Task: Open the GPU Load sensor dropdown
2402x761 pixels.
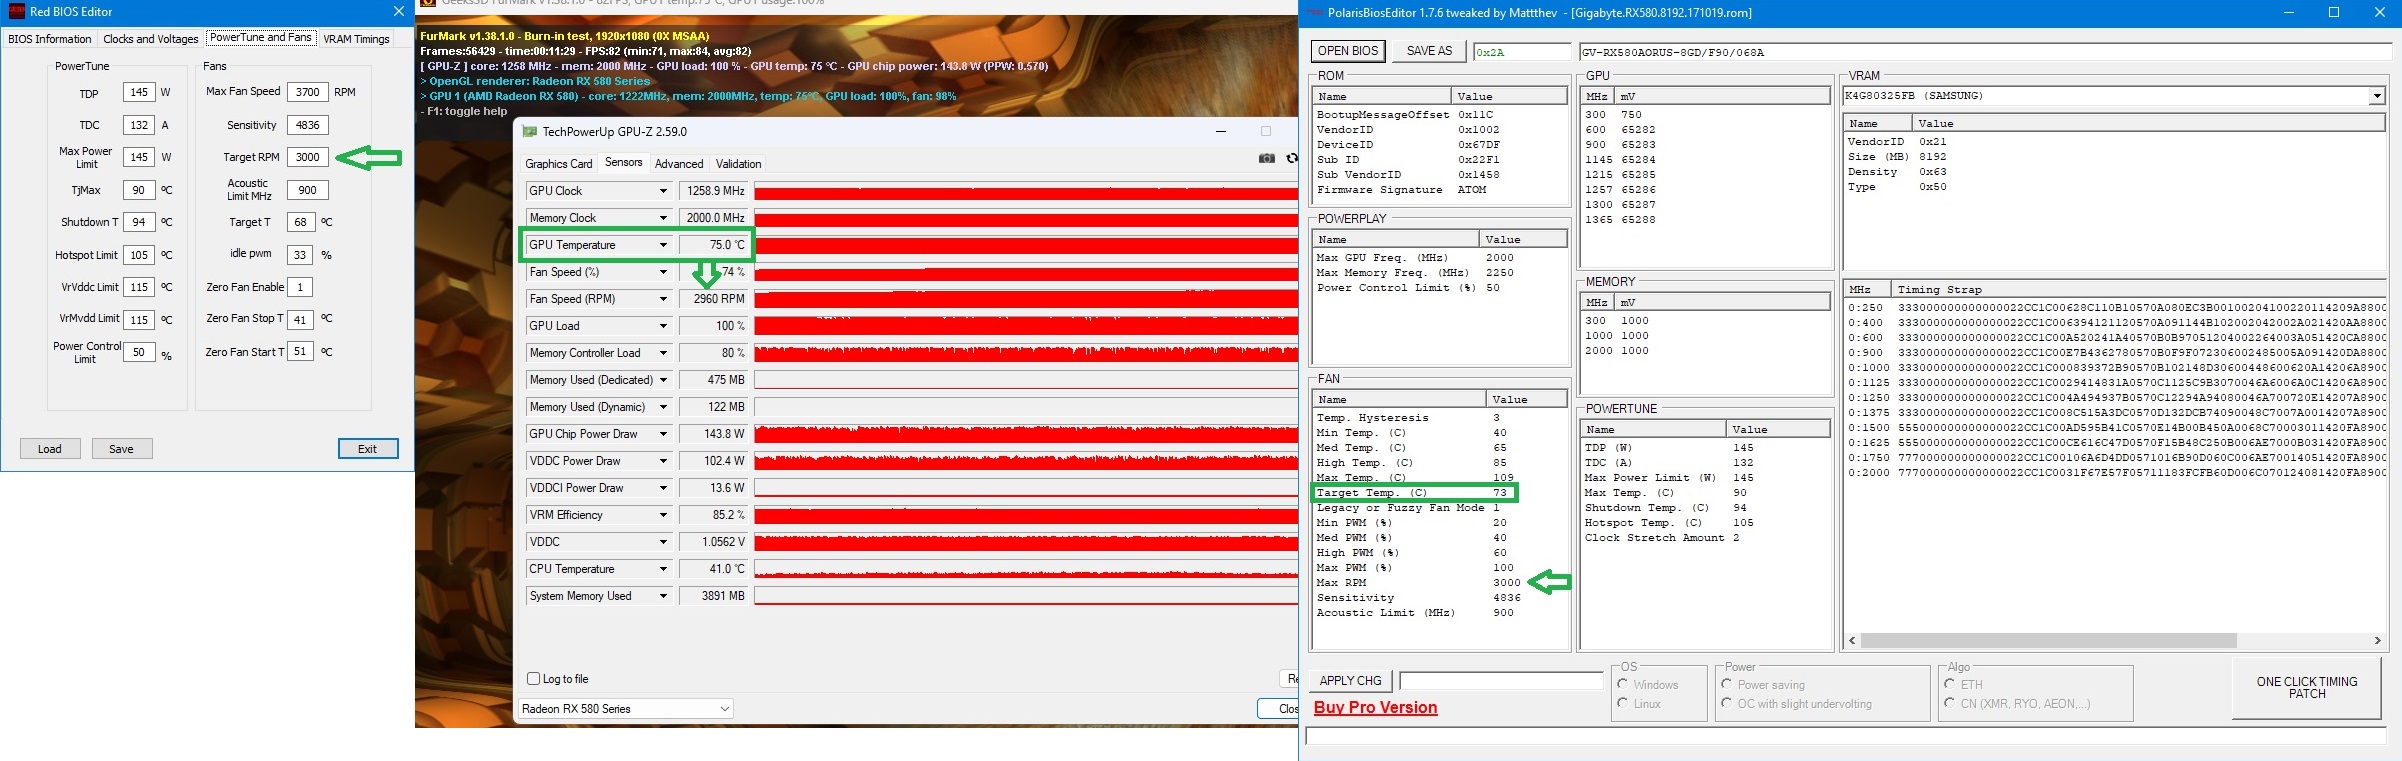Action: pos(662,326)
